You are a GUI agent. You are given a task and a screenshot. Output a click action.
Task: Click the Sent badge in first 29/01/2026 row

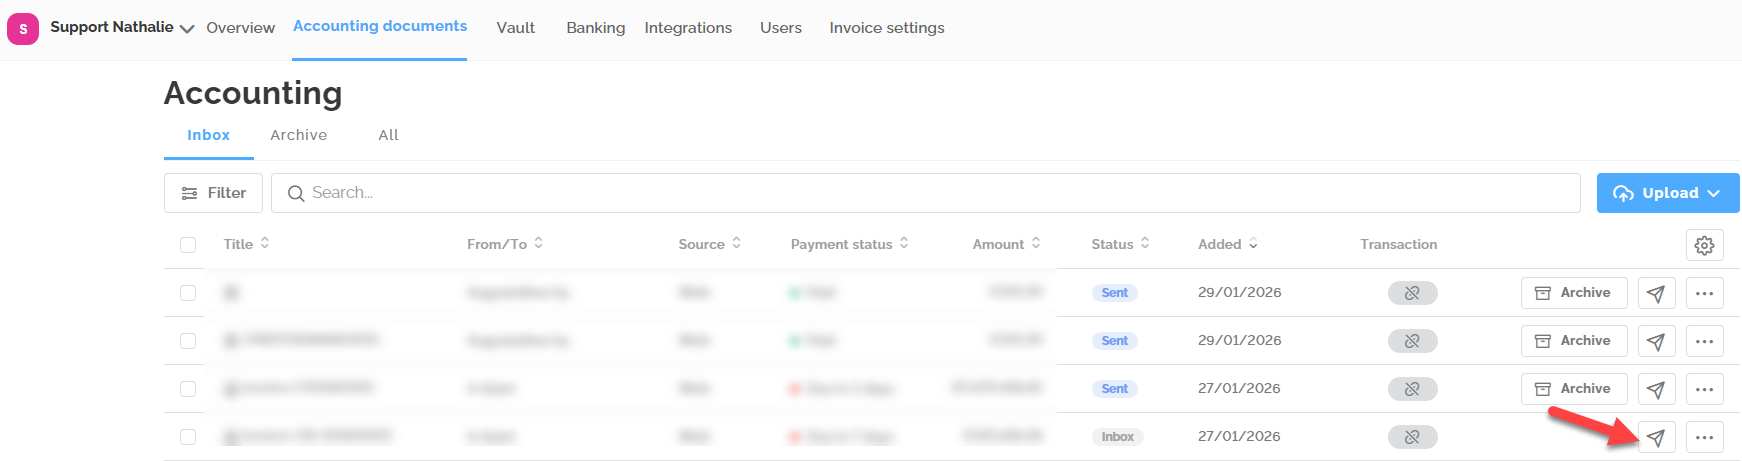1114,293
